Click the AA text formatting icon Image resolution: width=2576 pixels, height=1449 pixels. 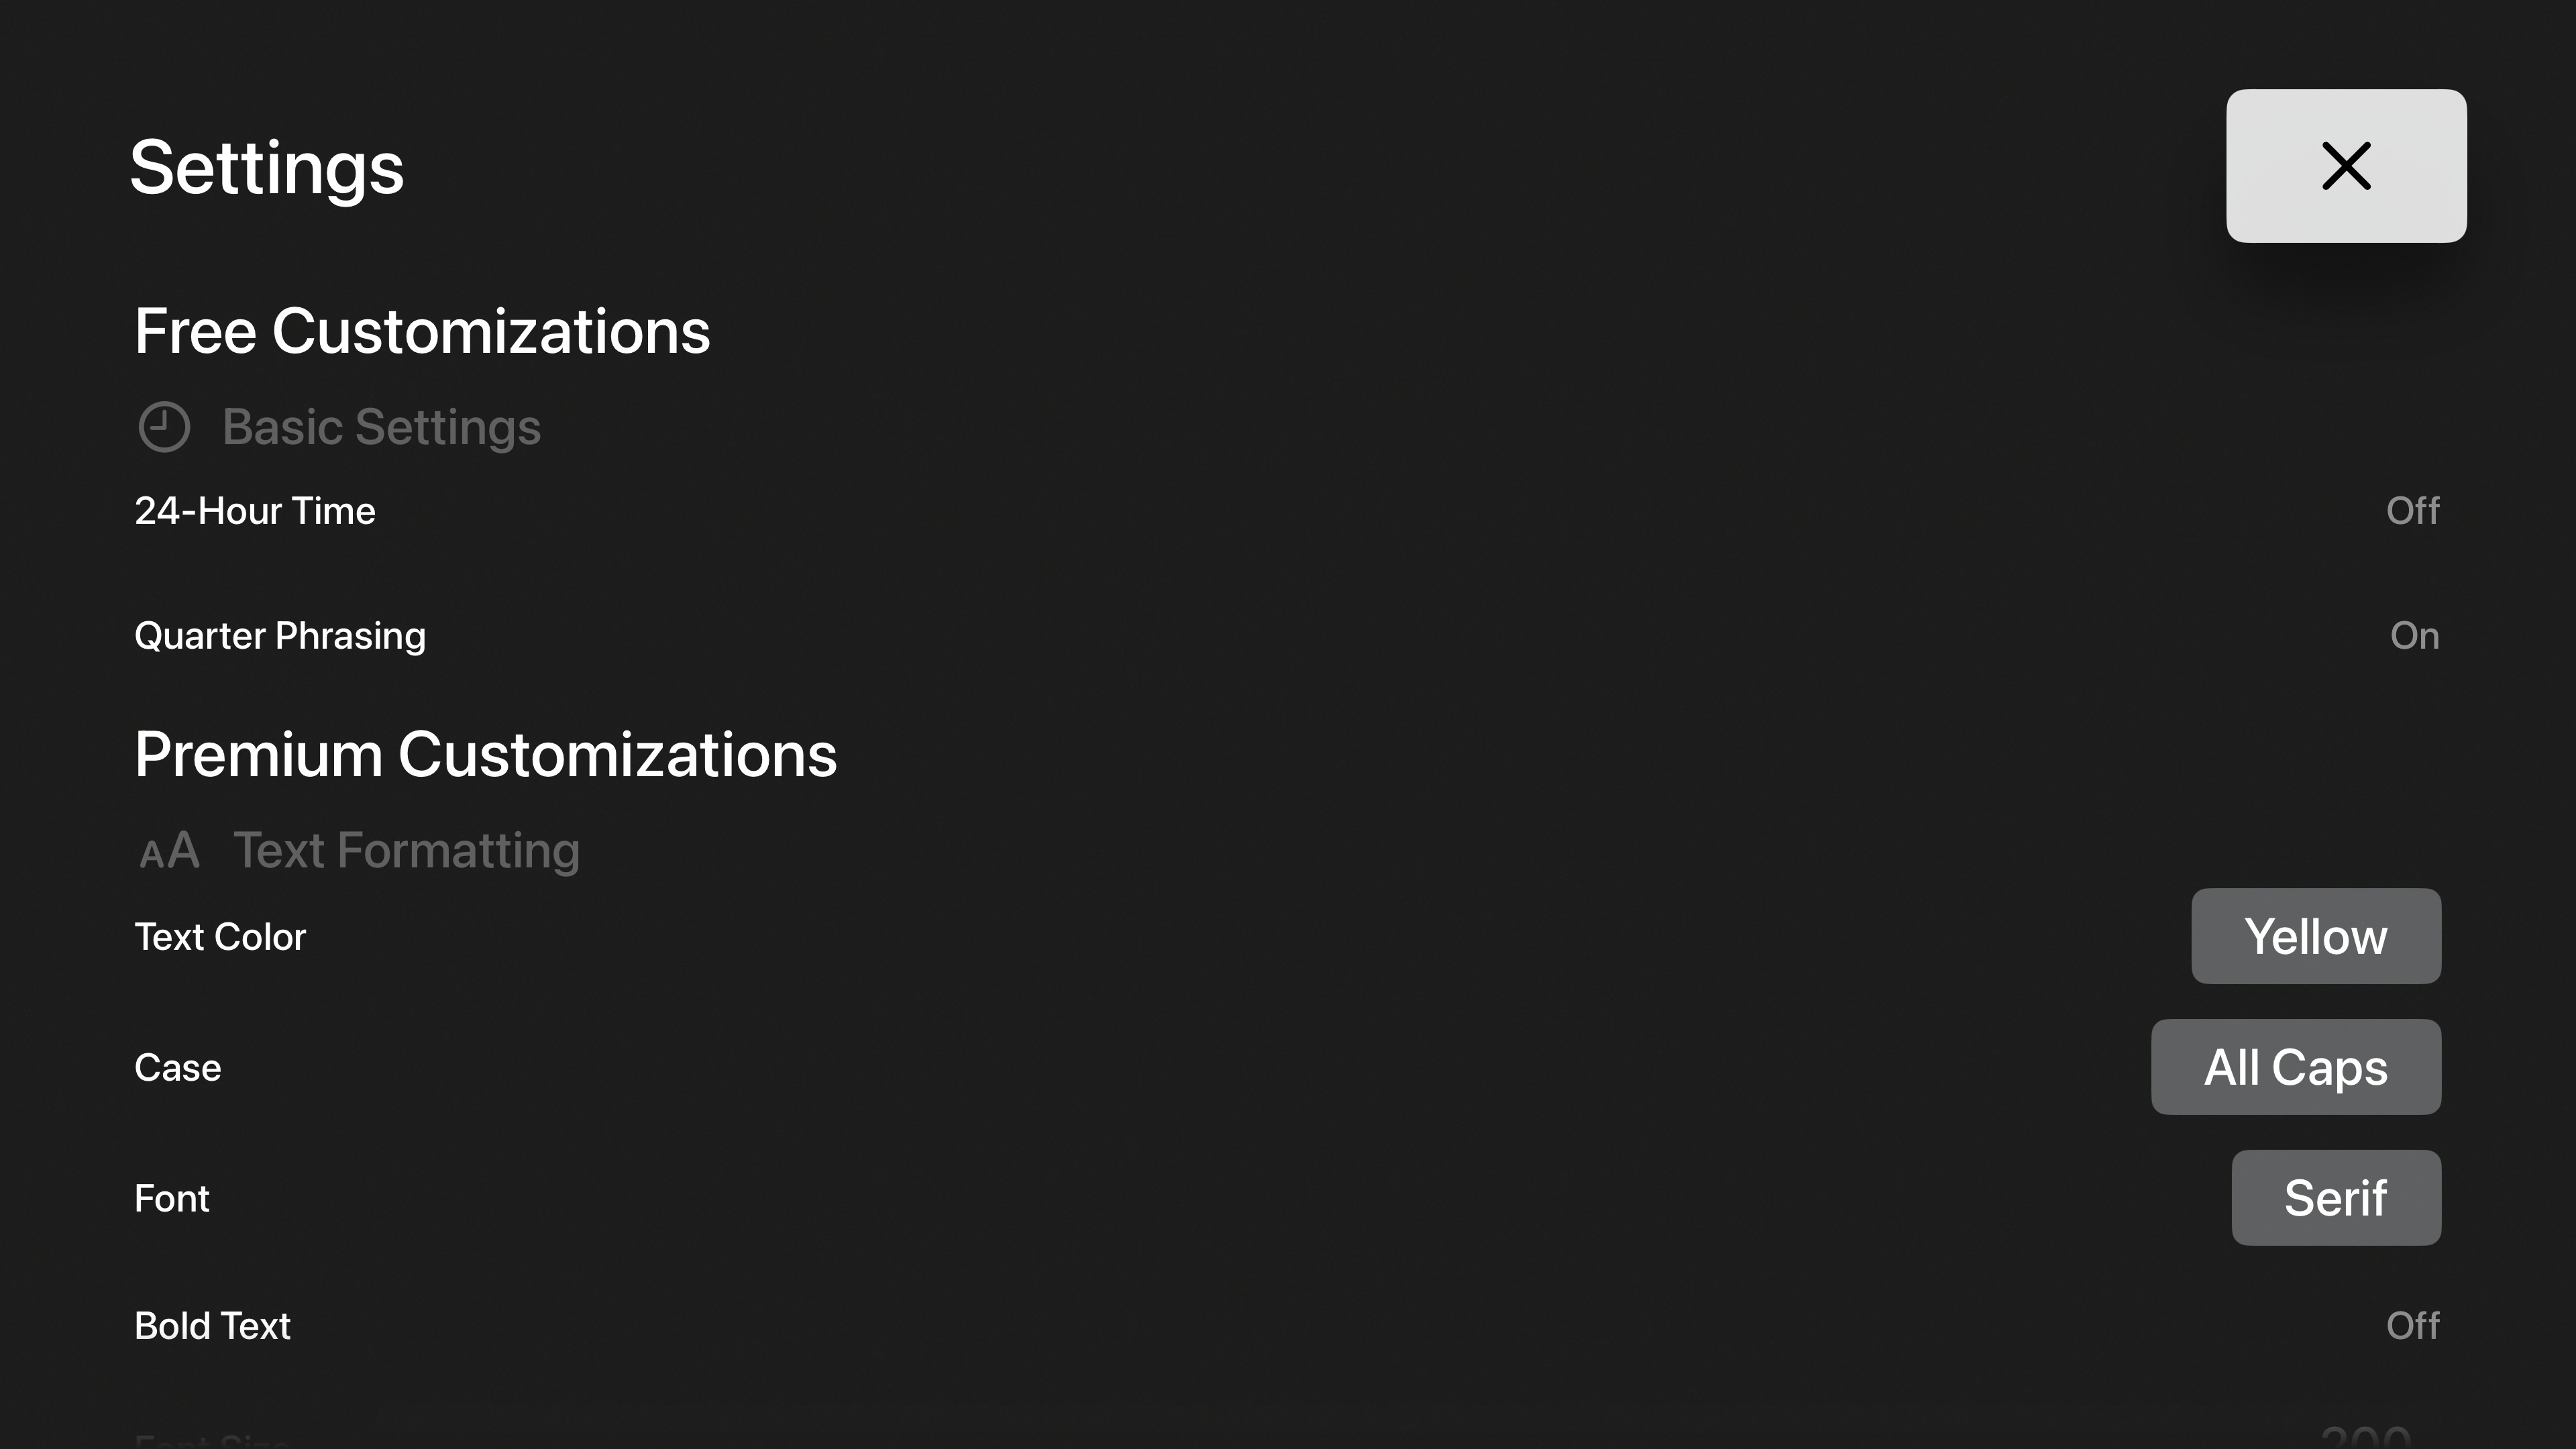(169, 851)
